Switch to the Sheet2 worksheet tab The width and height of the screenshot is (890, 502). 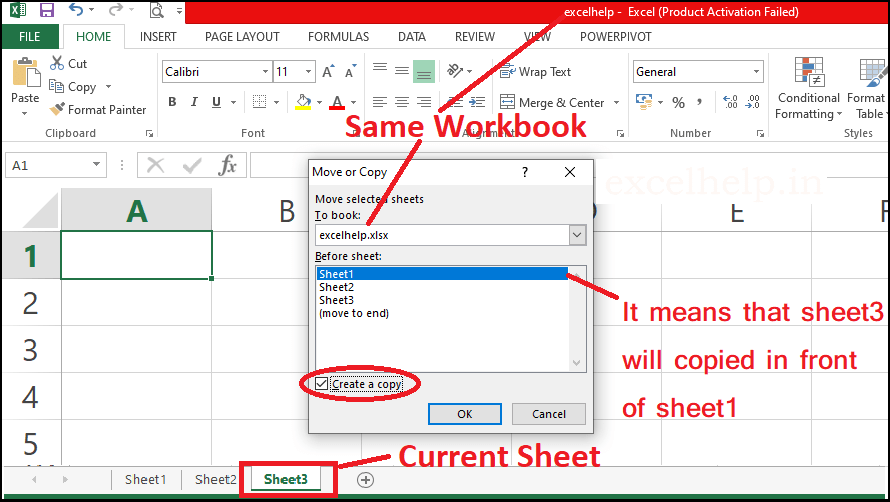coord(215,480)
